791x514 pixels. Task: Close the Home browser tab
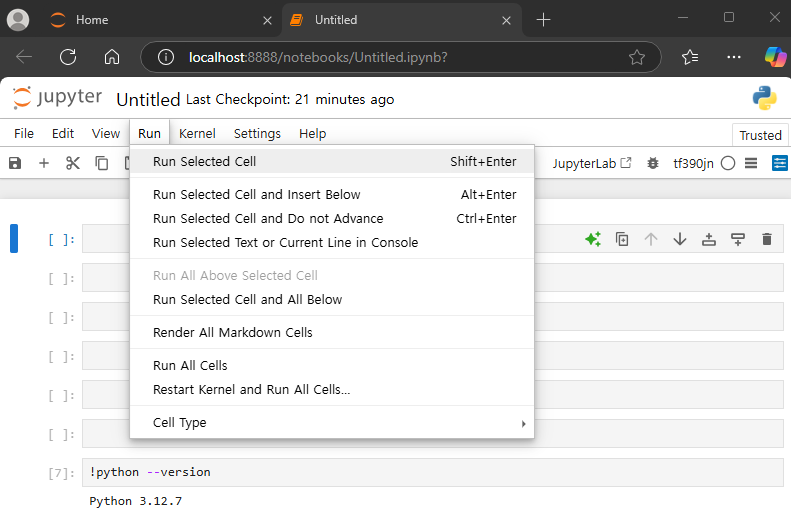pos(267,20)
